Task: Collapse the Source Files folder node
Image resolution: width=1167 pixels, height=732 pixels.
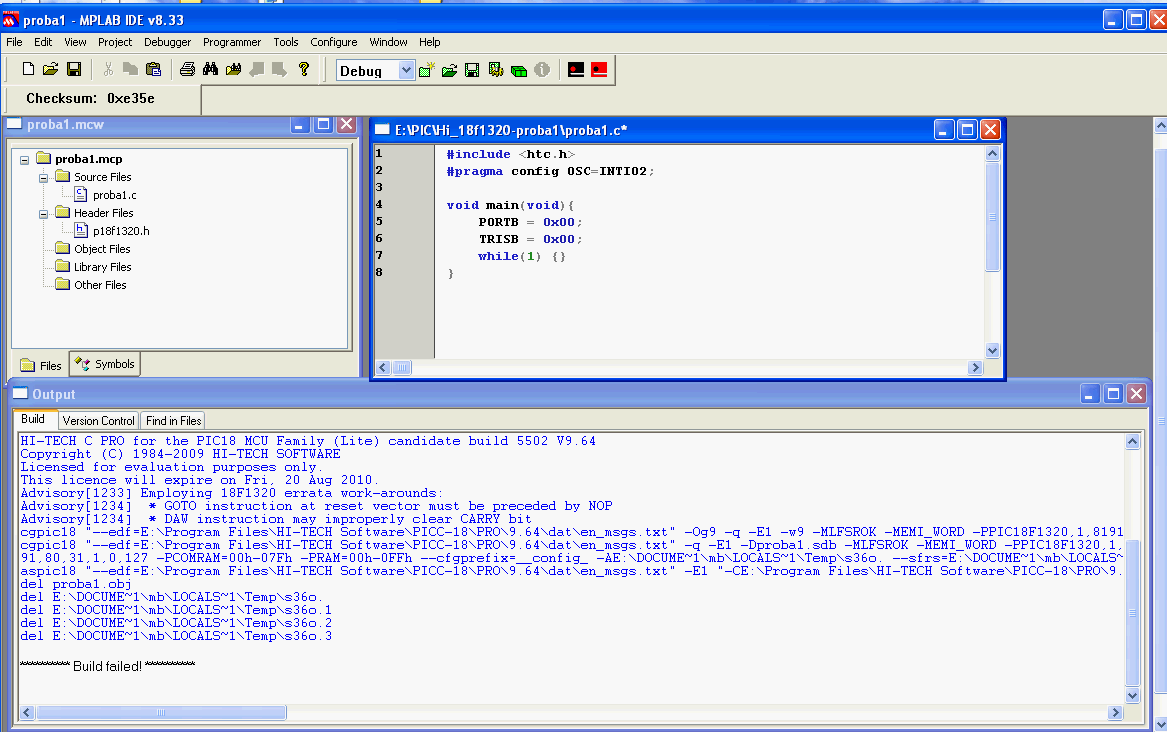Action: (43, 177)
